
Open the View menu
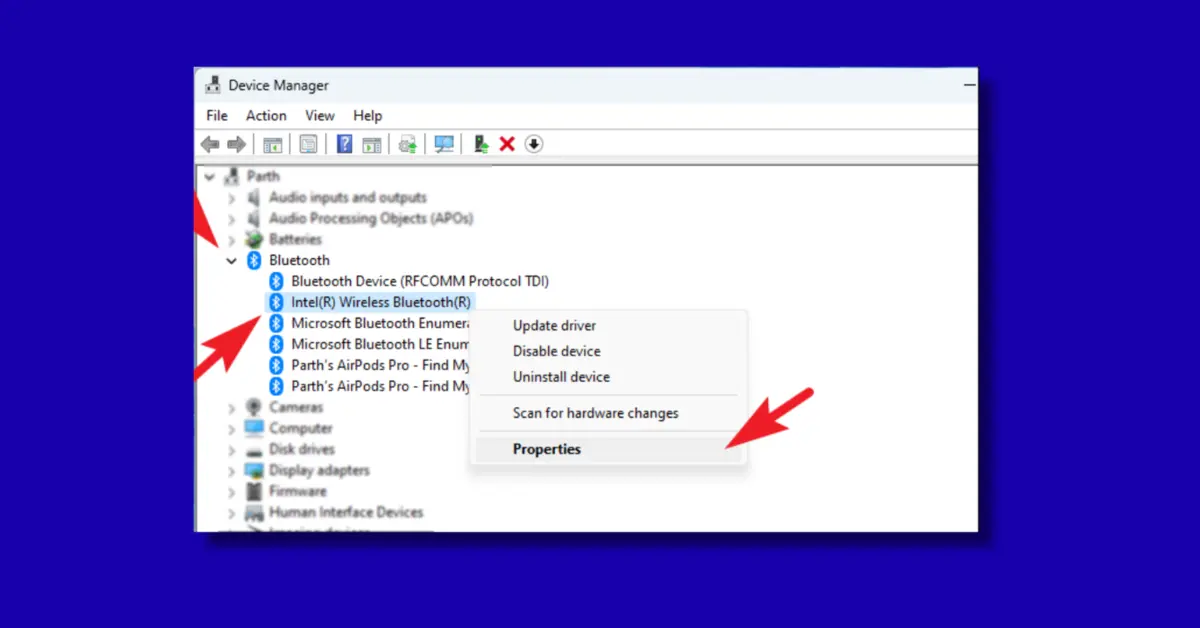319,115
